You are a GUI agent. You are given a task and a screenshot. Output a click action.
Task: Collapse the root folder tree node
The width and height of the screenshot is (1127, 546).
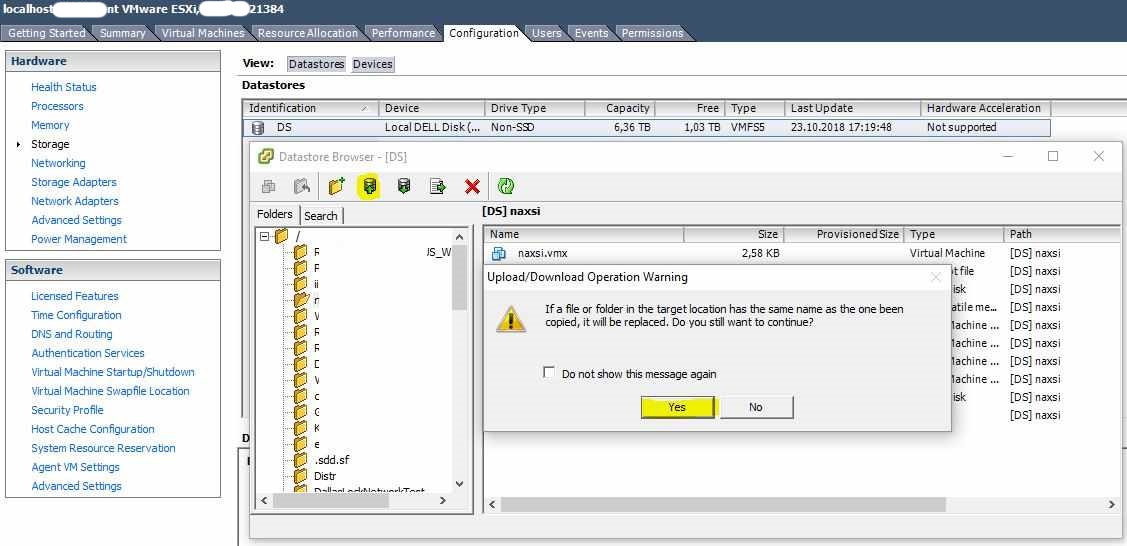pyautogui.click(x=264, y=236)
